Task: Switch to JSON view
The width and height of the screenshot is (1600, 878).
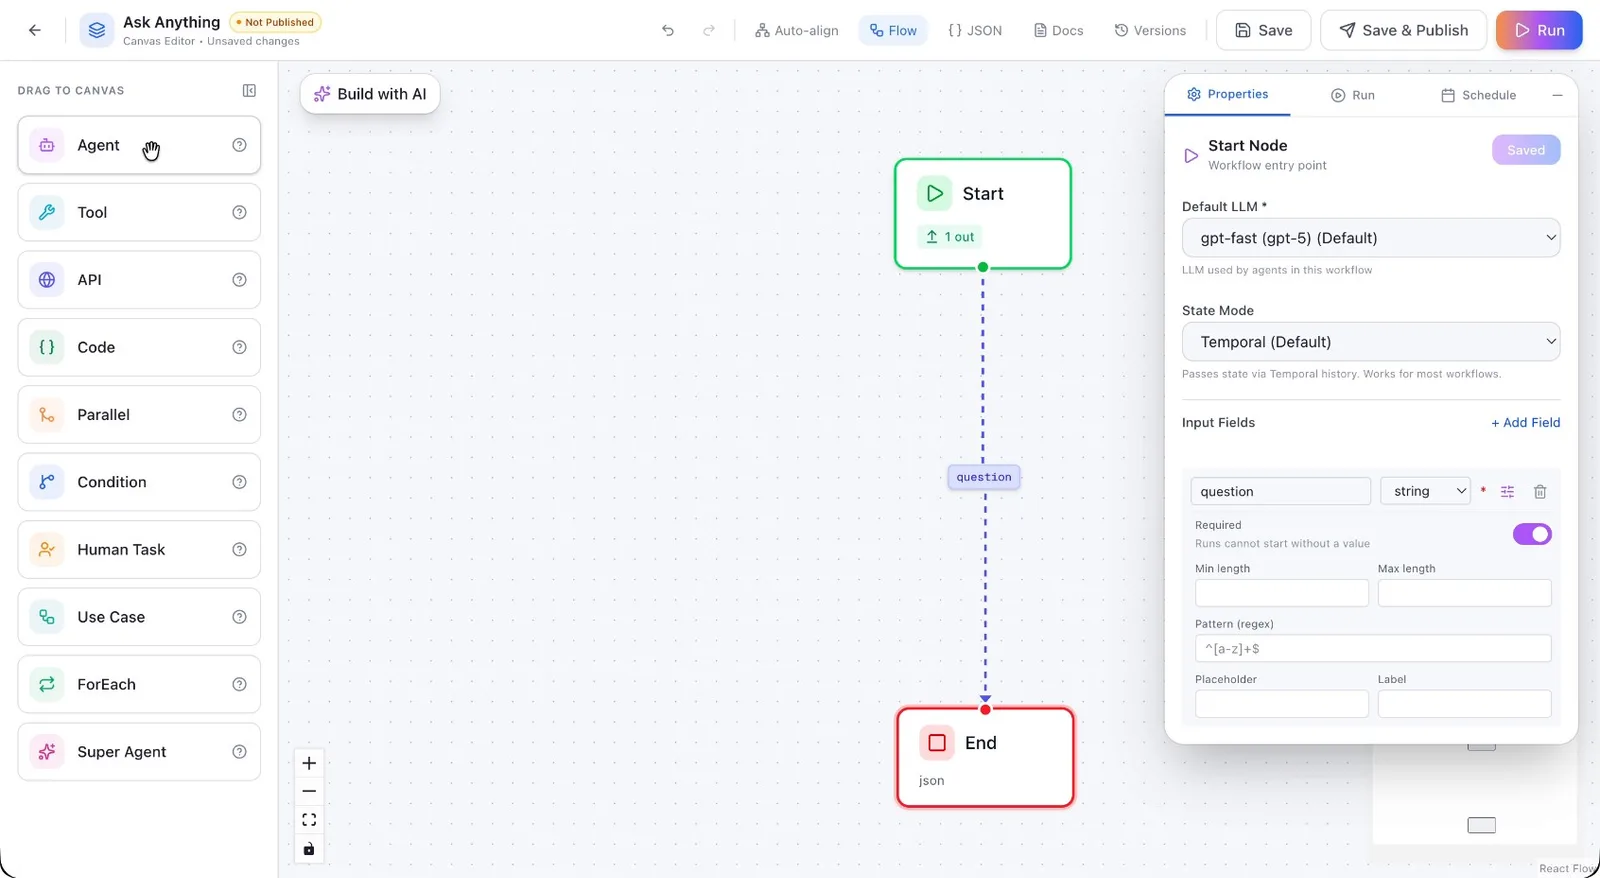Action: [x=975, y=30]
